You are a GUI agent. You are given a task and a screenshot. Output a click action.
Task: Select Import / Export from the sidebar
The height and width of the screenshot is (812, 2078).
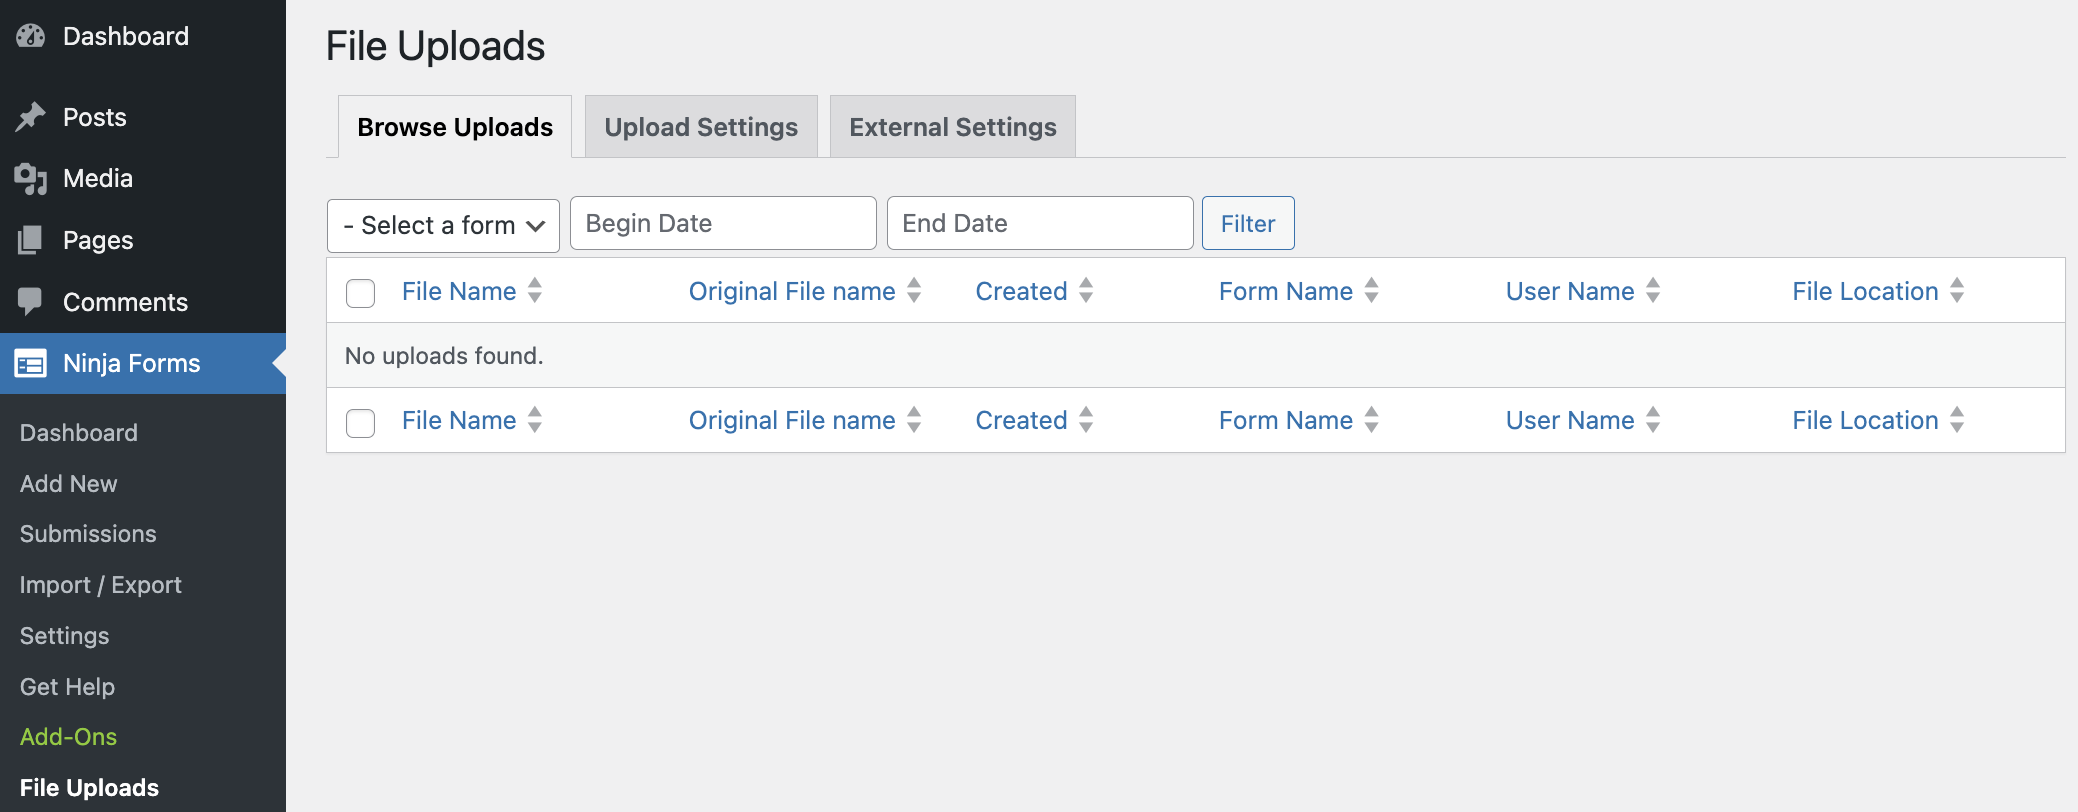[100, 584]
